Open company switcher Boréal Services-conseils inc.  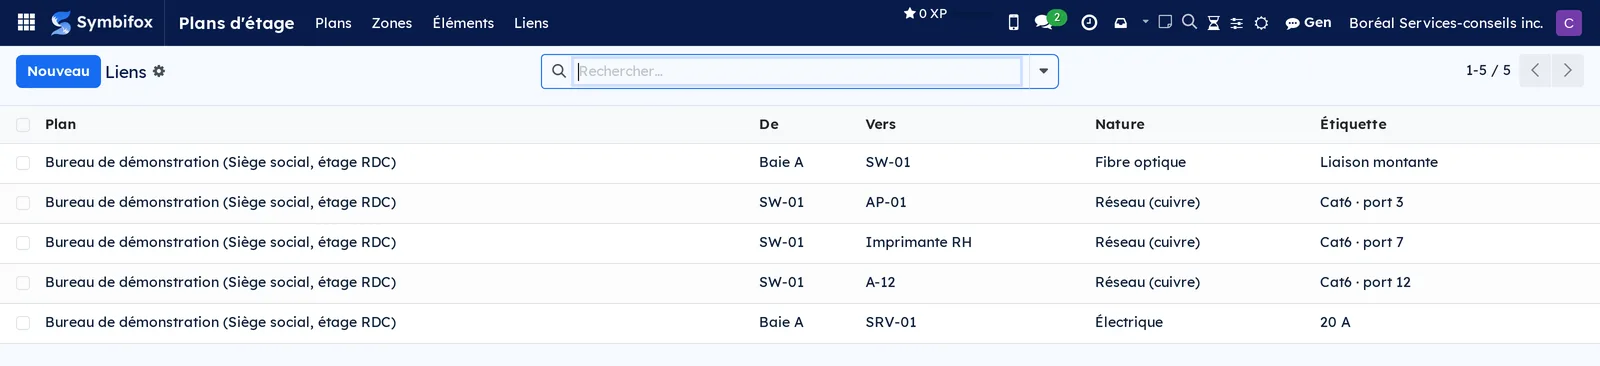coord(1446,22)
